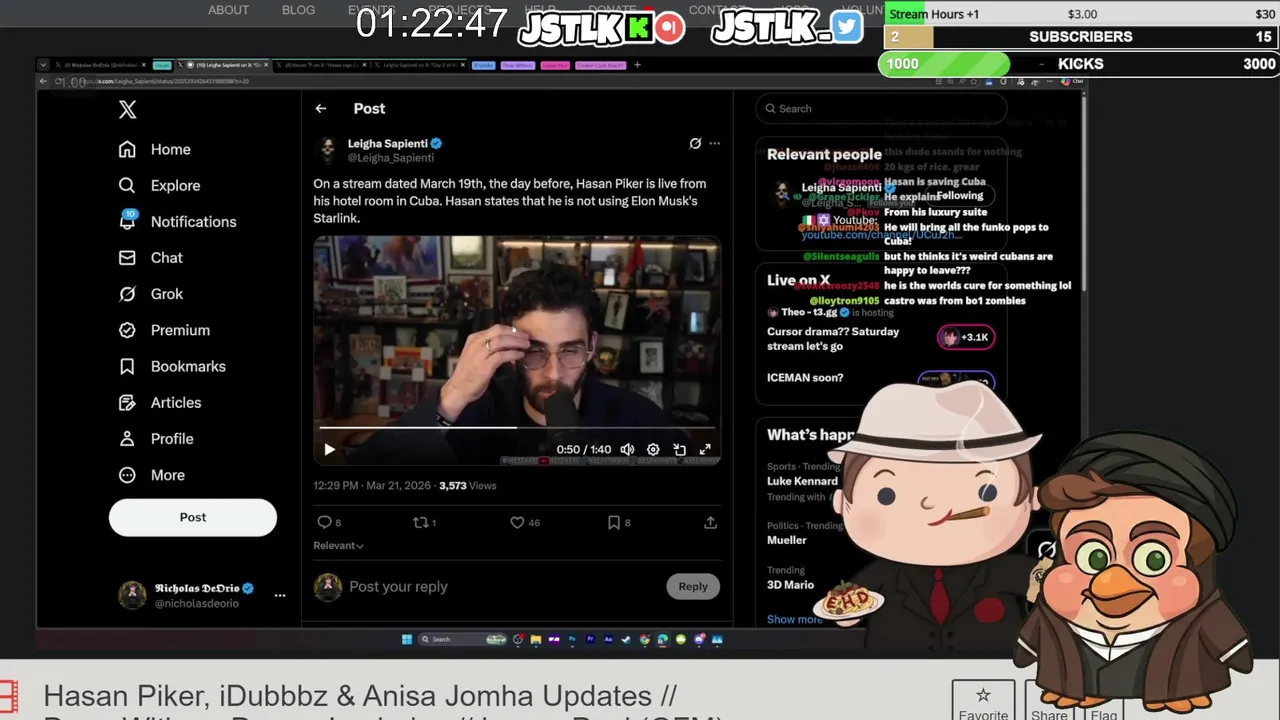Click the repost icon with 1

point(425,522)
